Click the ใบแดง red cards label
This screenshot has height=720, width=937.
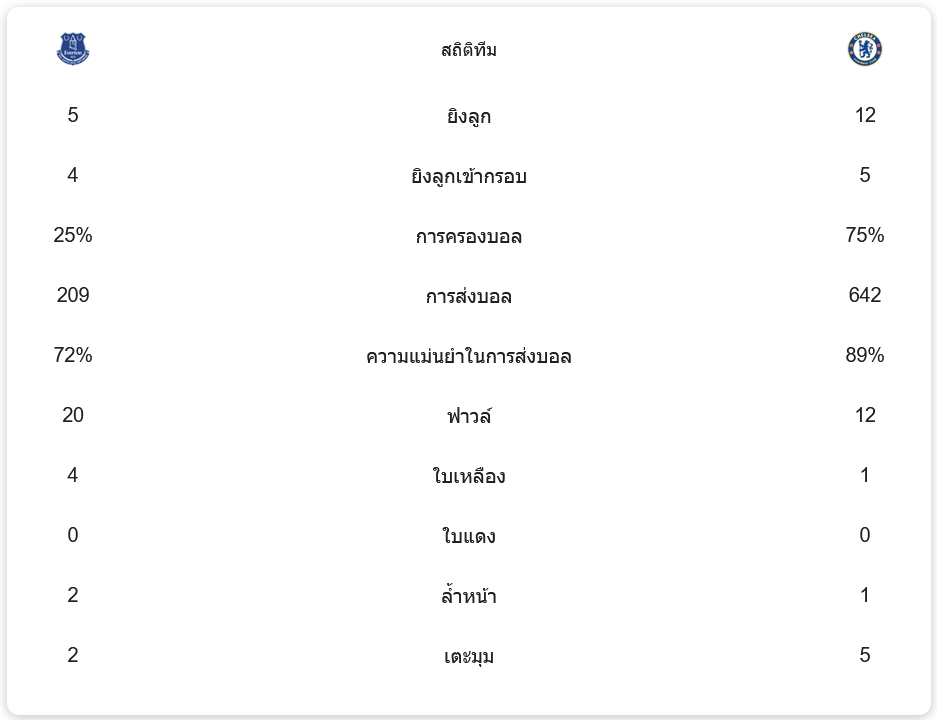point(469,536)
